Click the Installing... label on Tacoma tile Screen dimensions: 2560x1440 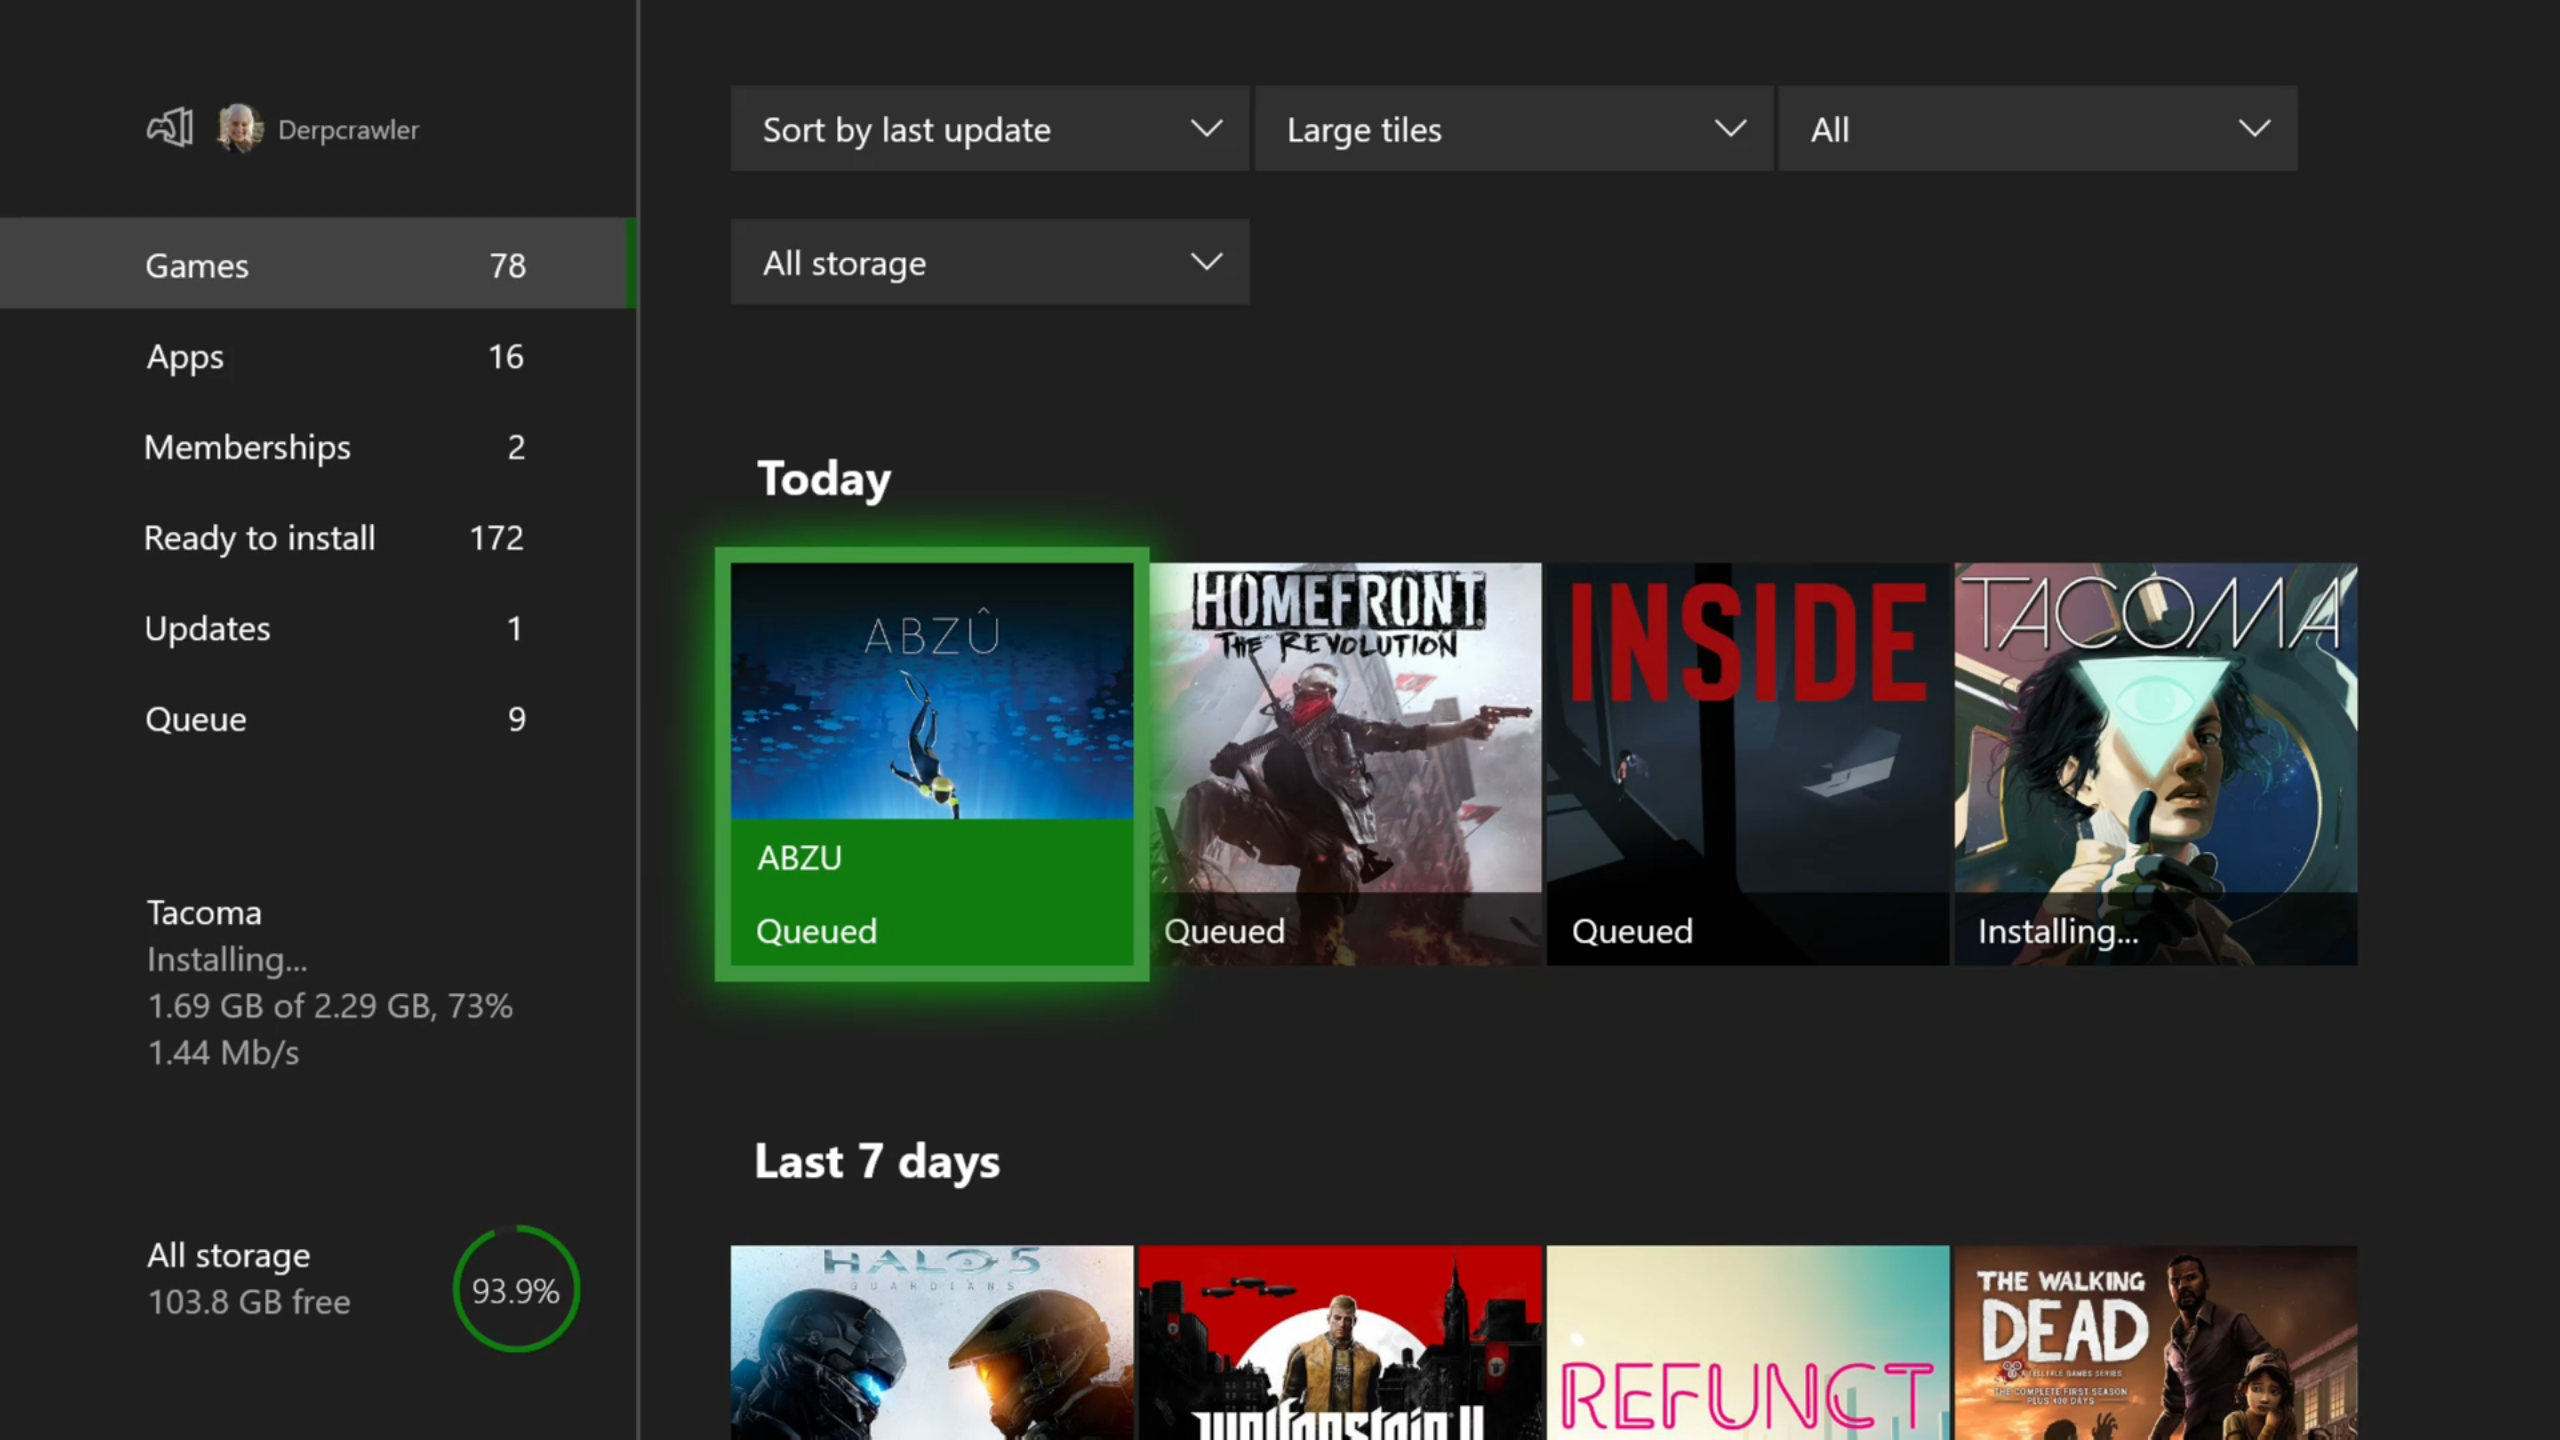[x=2058, y=931]
